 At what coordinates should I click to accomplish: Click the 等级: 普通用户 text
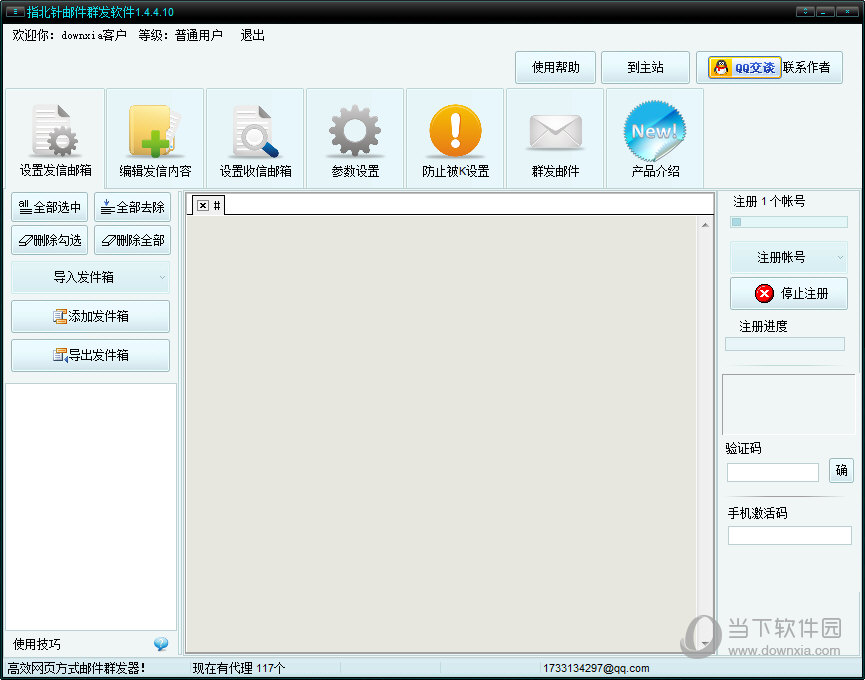coord(180,35)
